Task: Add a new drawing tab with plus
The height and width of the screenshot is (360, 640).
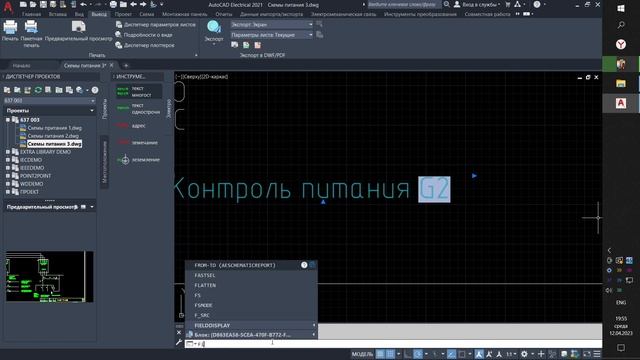Action: click(x=126, y=65)
